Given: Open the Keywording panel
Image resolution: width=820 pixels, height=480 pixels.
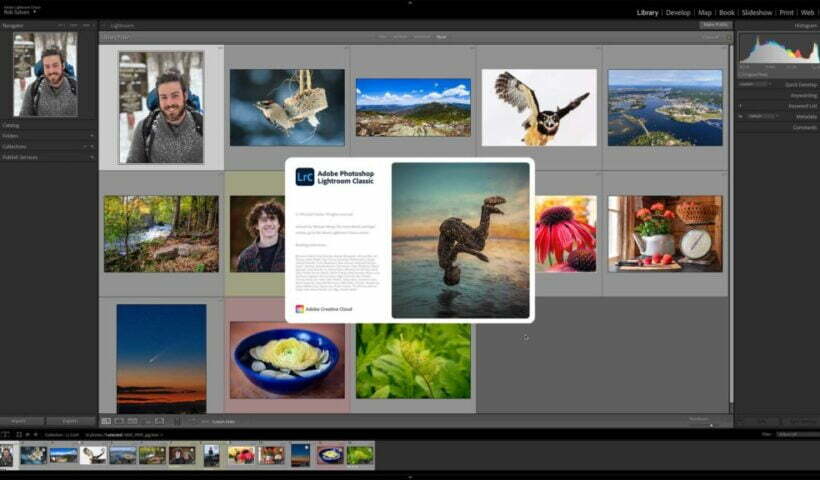Looking at the screenshot, I should 802,95.
